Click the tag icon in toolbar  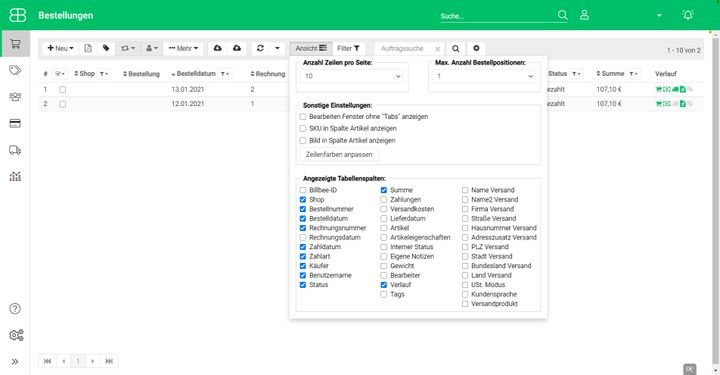tap(106, 48)
